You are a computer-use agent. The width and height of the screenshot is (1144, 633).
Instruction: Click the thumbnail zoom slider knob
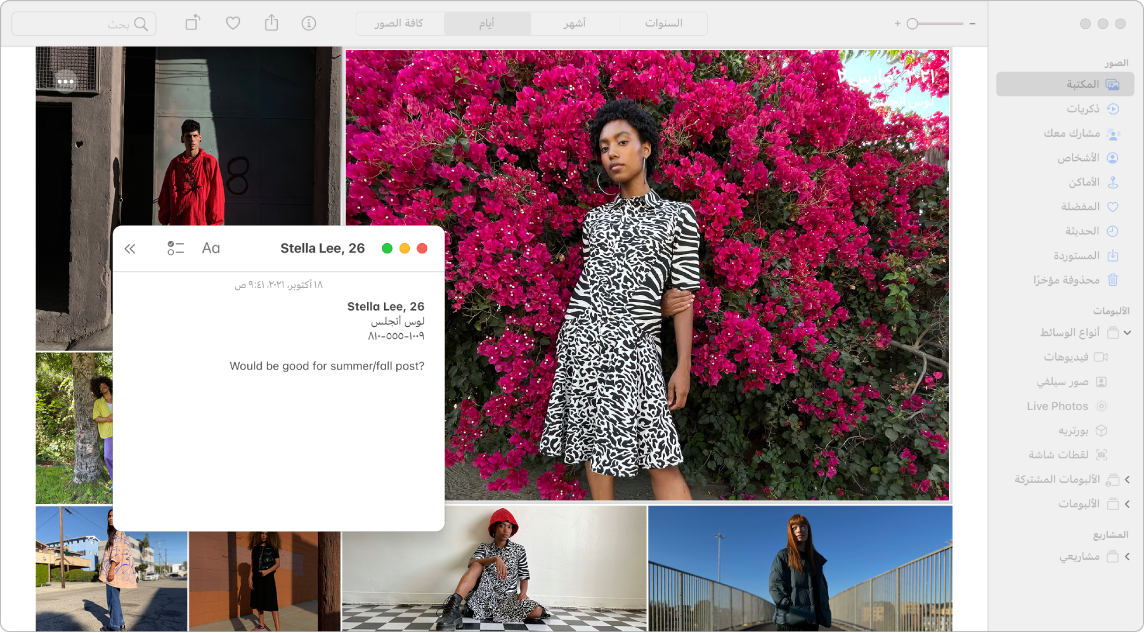(x=912, y=24)
